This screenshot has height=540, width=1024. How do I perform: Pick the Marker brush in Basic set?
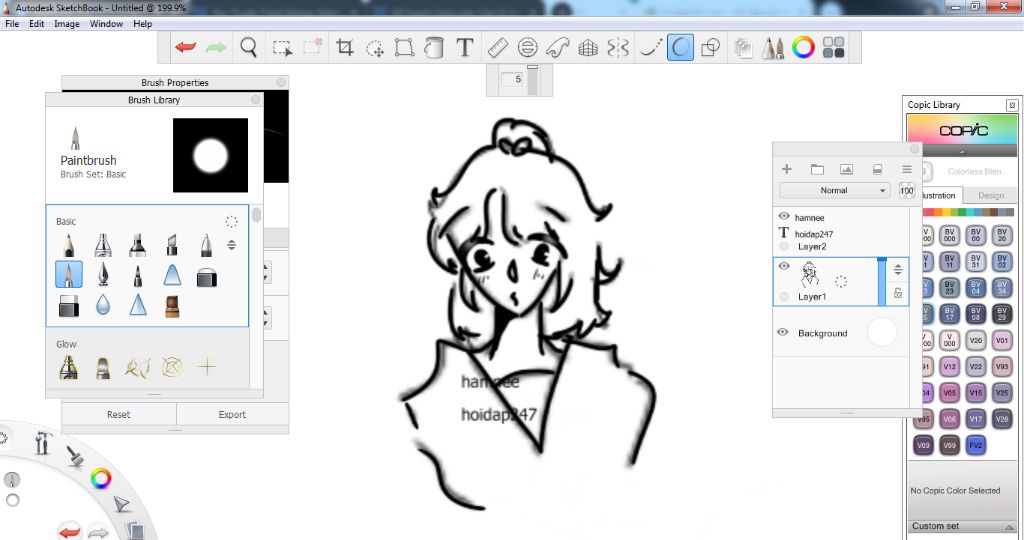pyautogui.click(x=137, y=245)
